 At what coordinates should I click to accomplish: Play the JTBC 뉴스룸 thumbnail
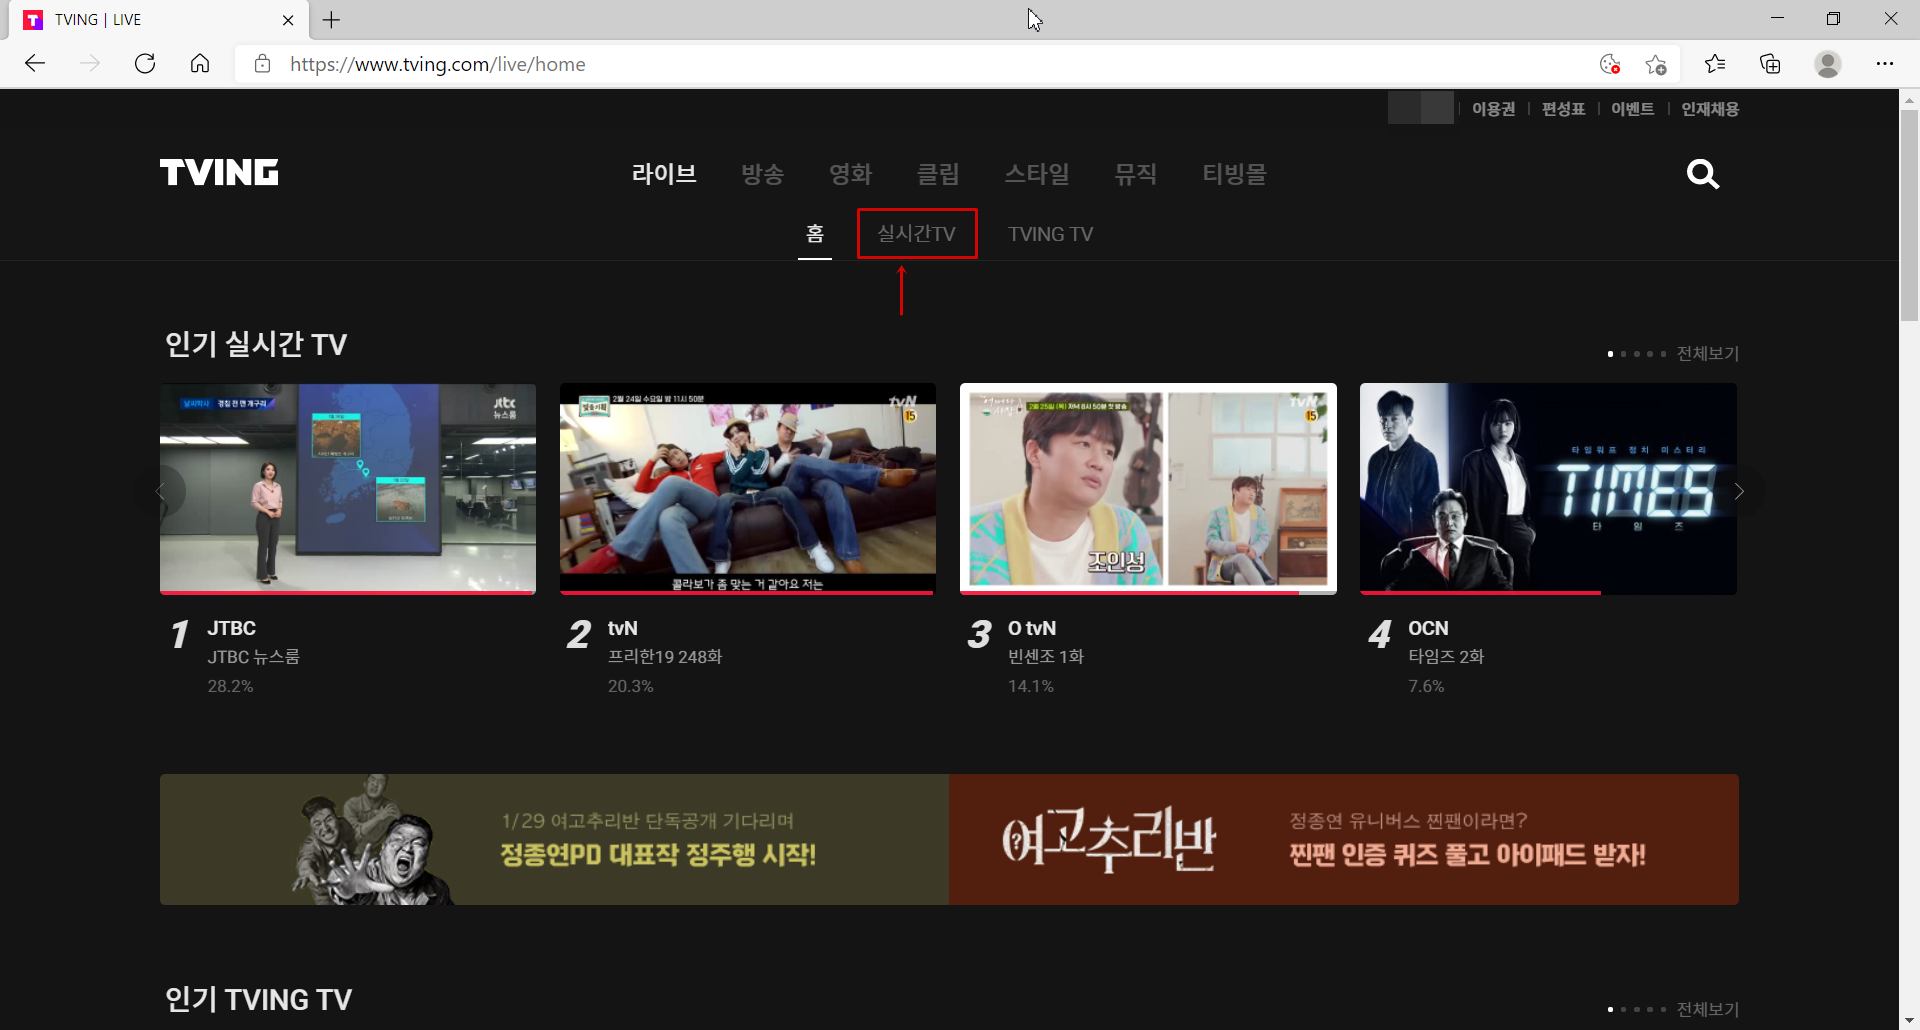(x=348, y=489)
